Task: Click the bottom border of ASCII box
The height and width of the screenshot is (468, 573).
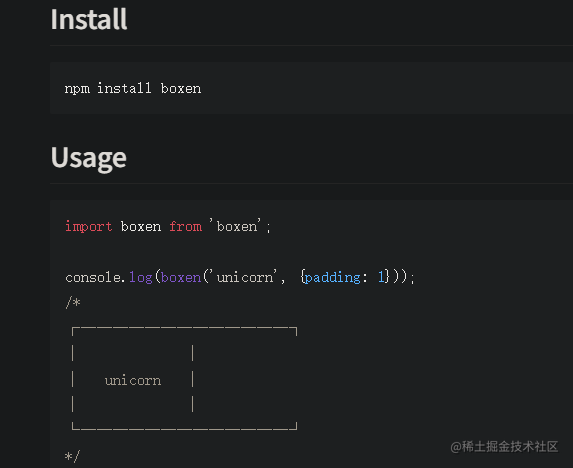Action: coord(185,426)
